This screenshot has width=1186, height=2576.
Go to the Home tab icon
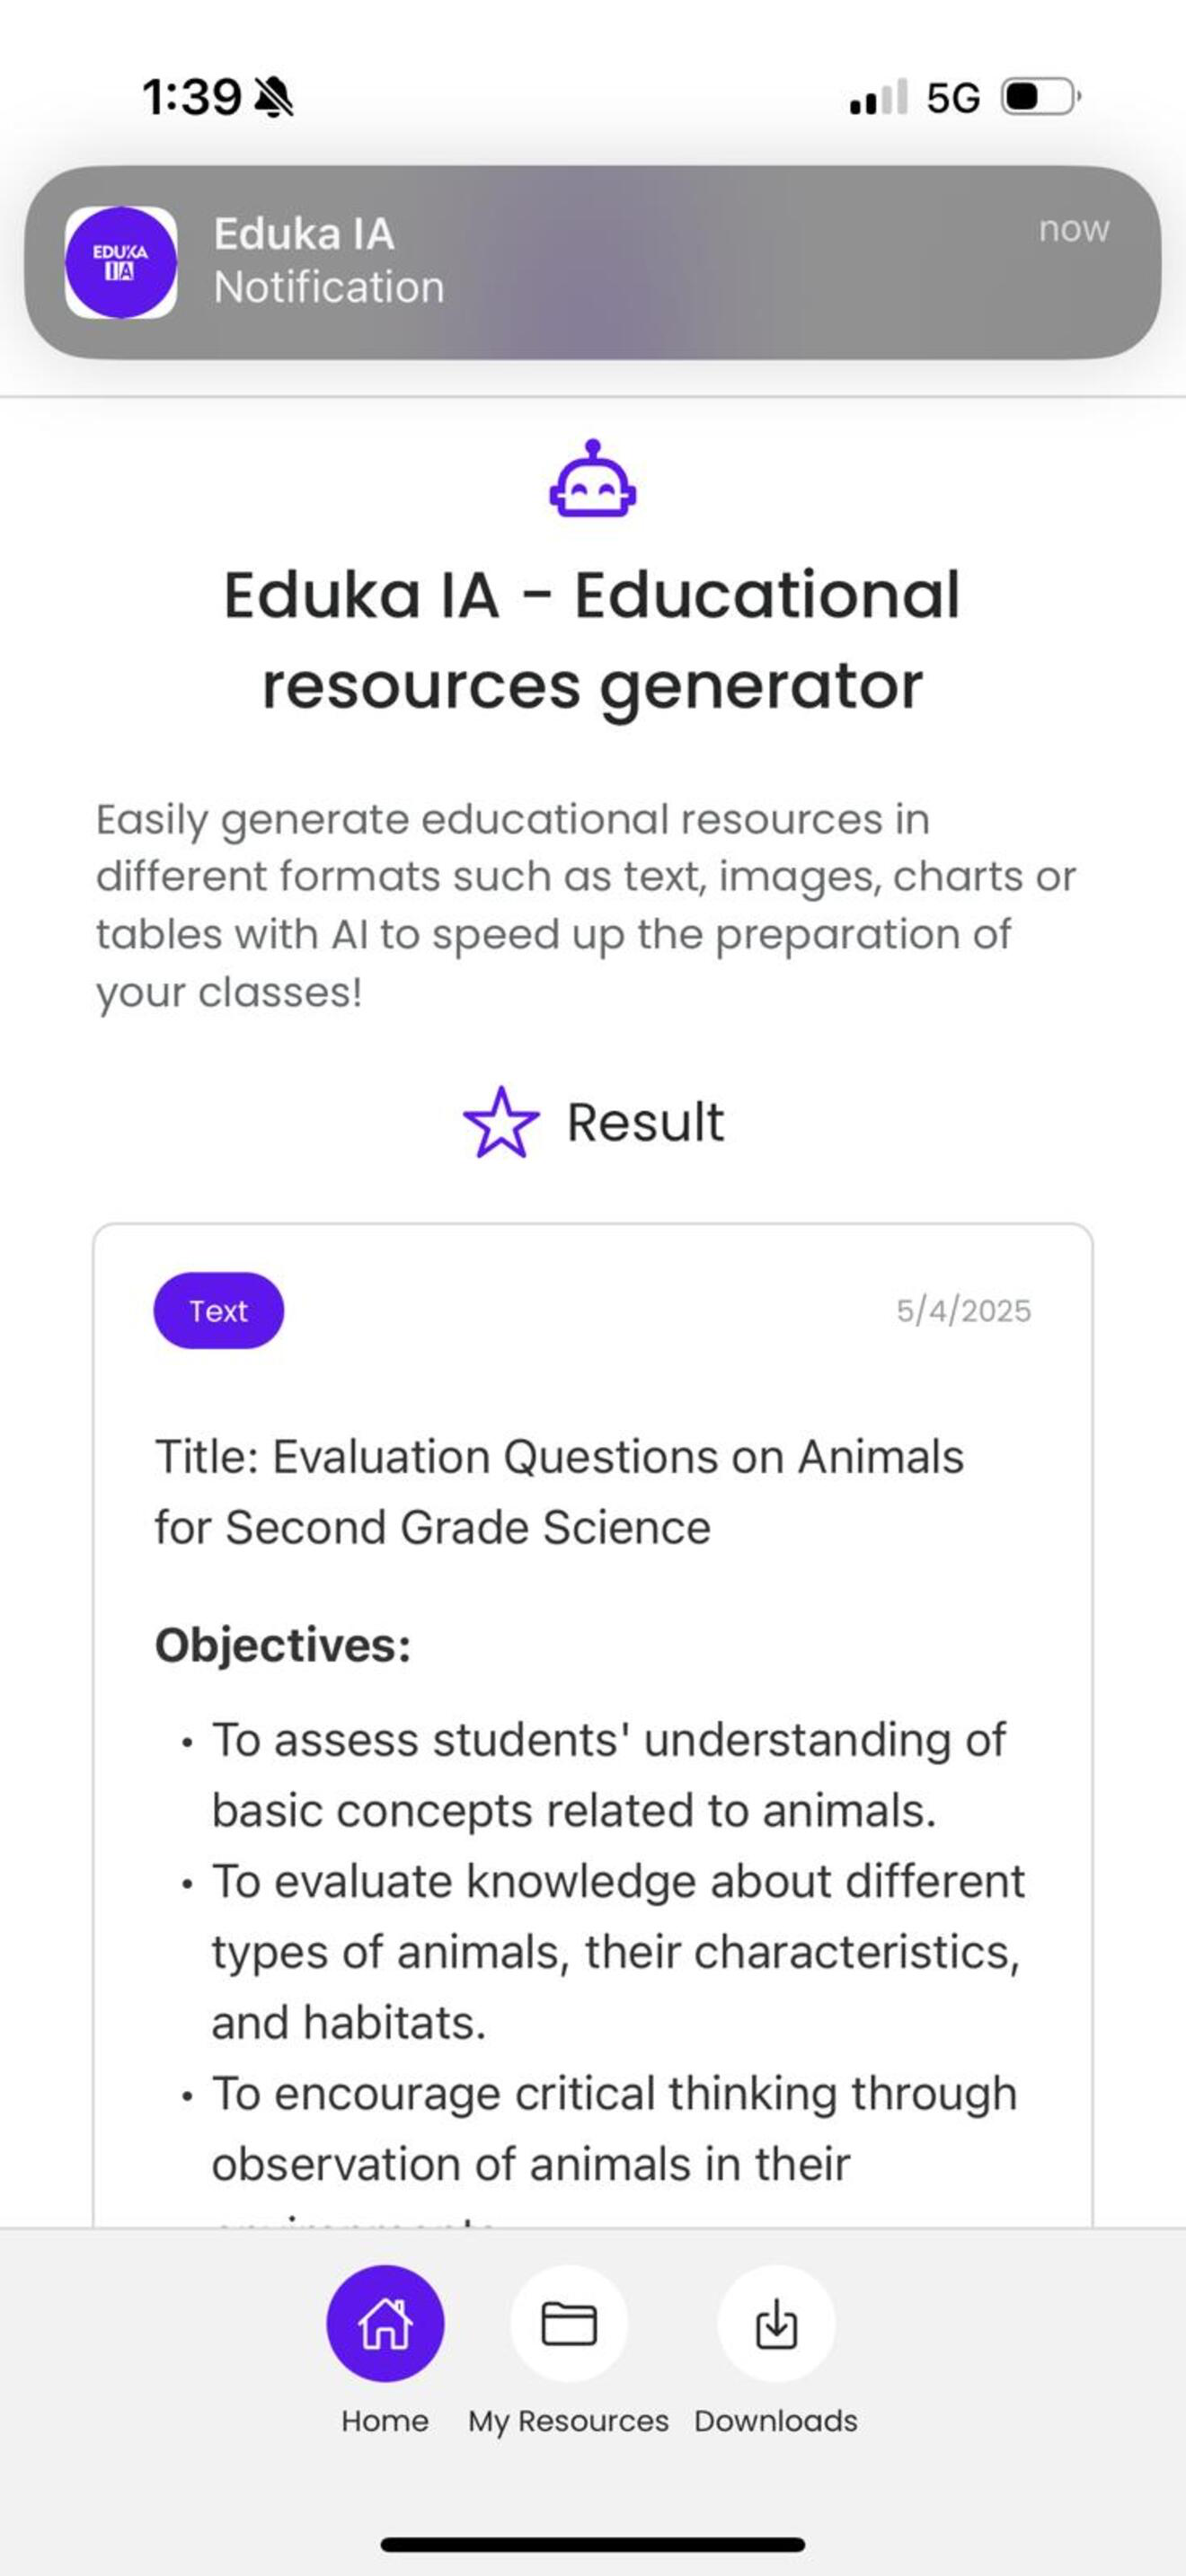tap(385, 2323)
